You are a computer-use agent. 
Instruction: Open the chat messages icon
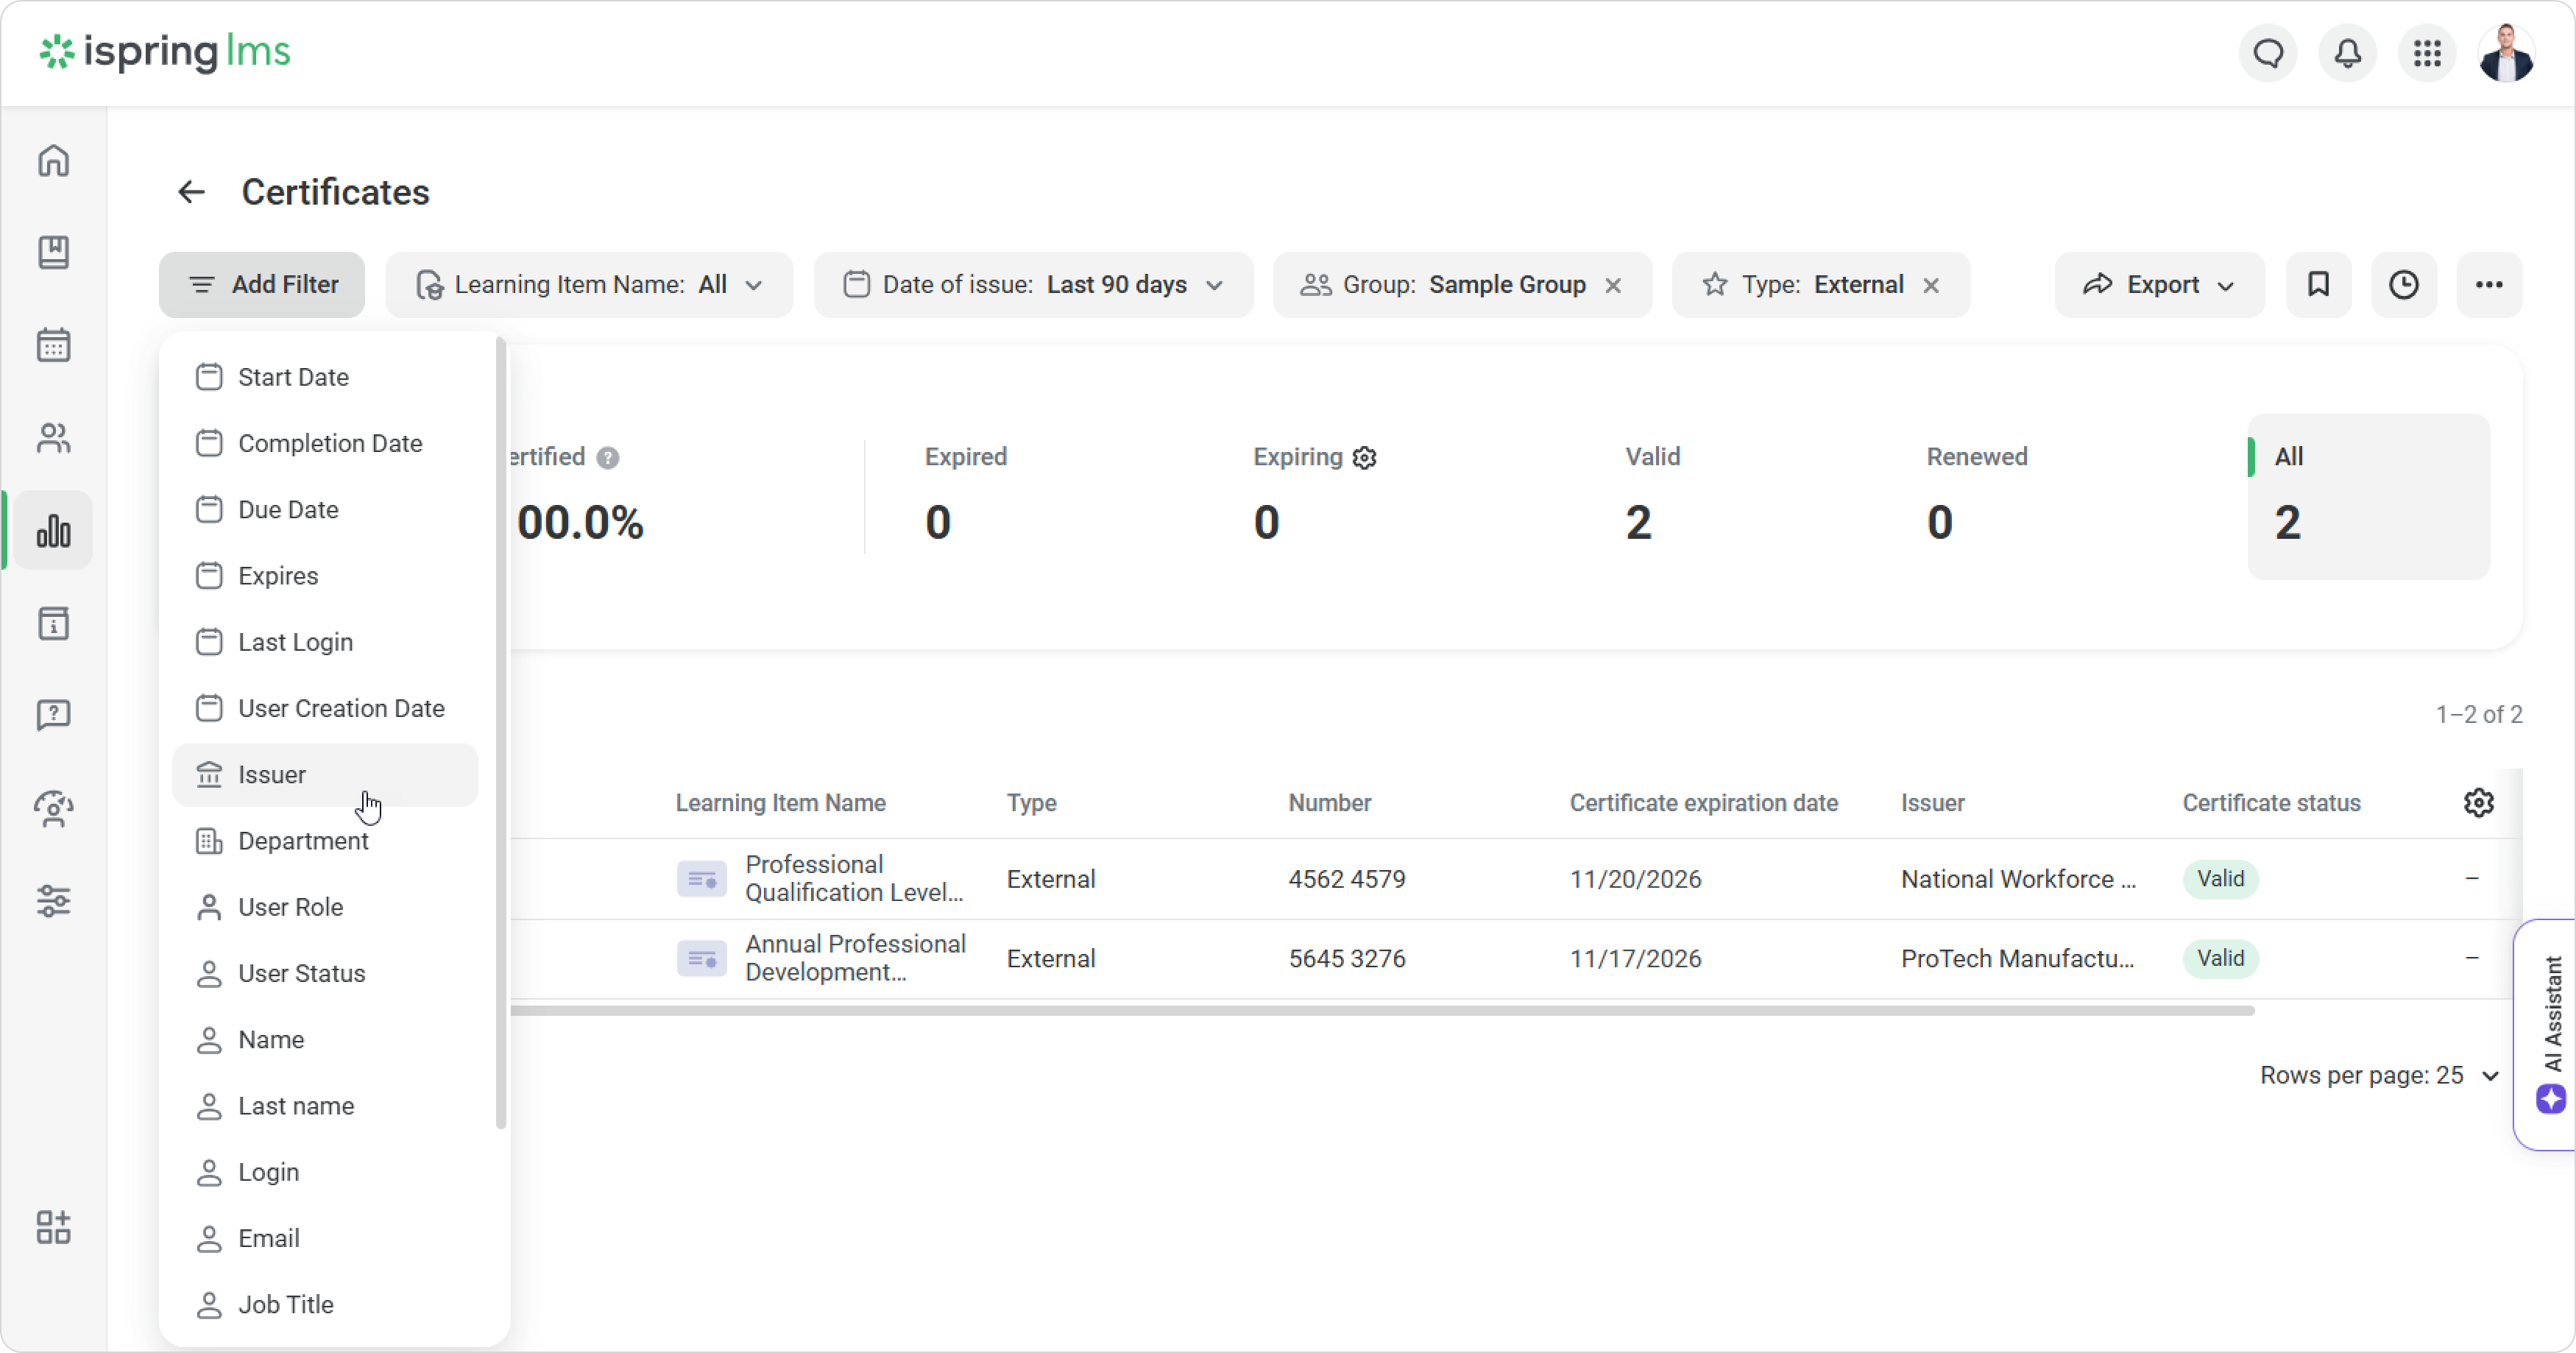(2268, 53)
